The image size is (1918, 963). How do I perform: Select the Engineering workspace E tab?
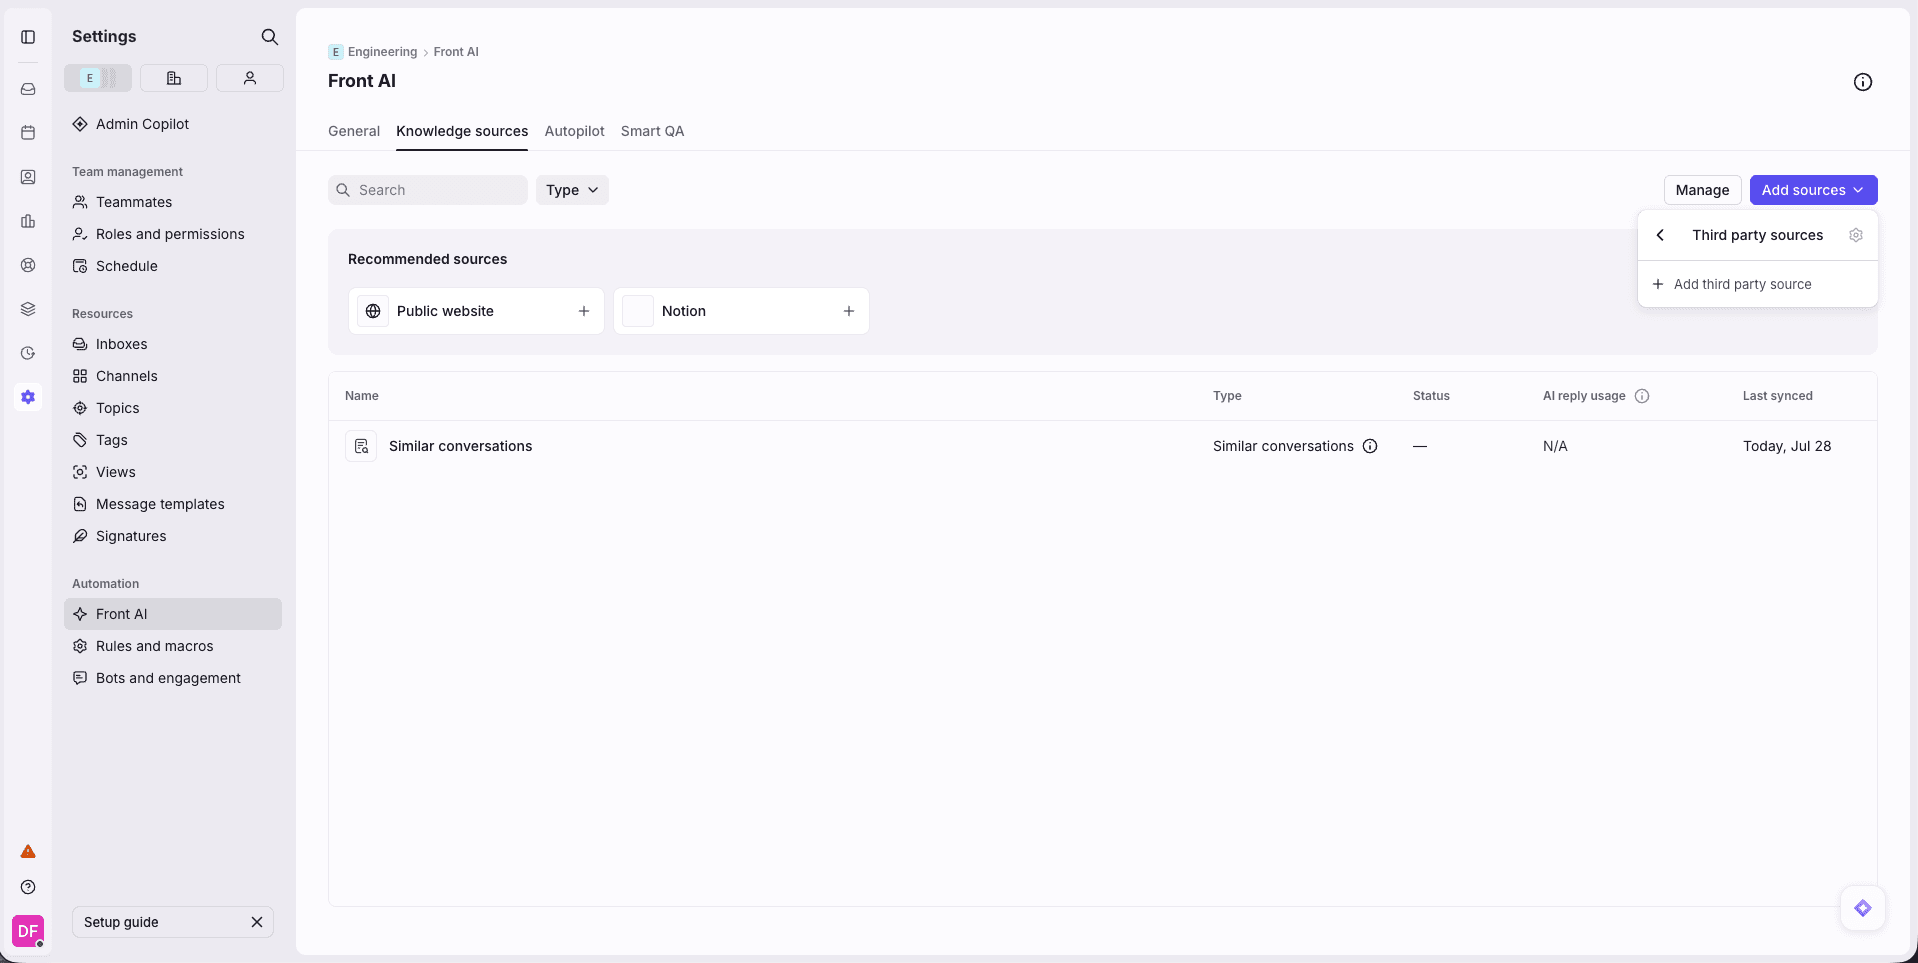tap(98, 78)
